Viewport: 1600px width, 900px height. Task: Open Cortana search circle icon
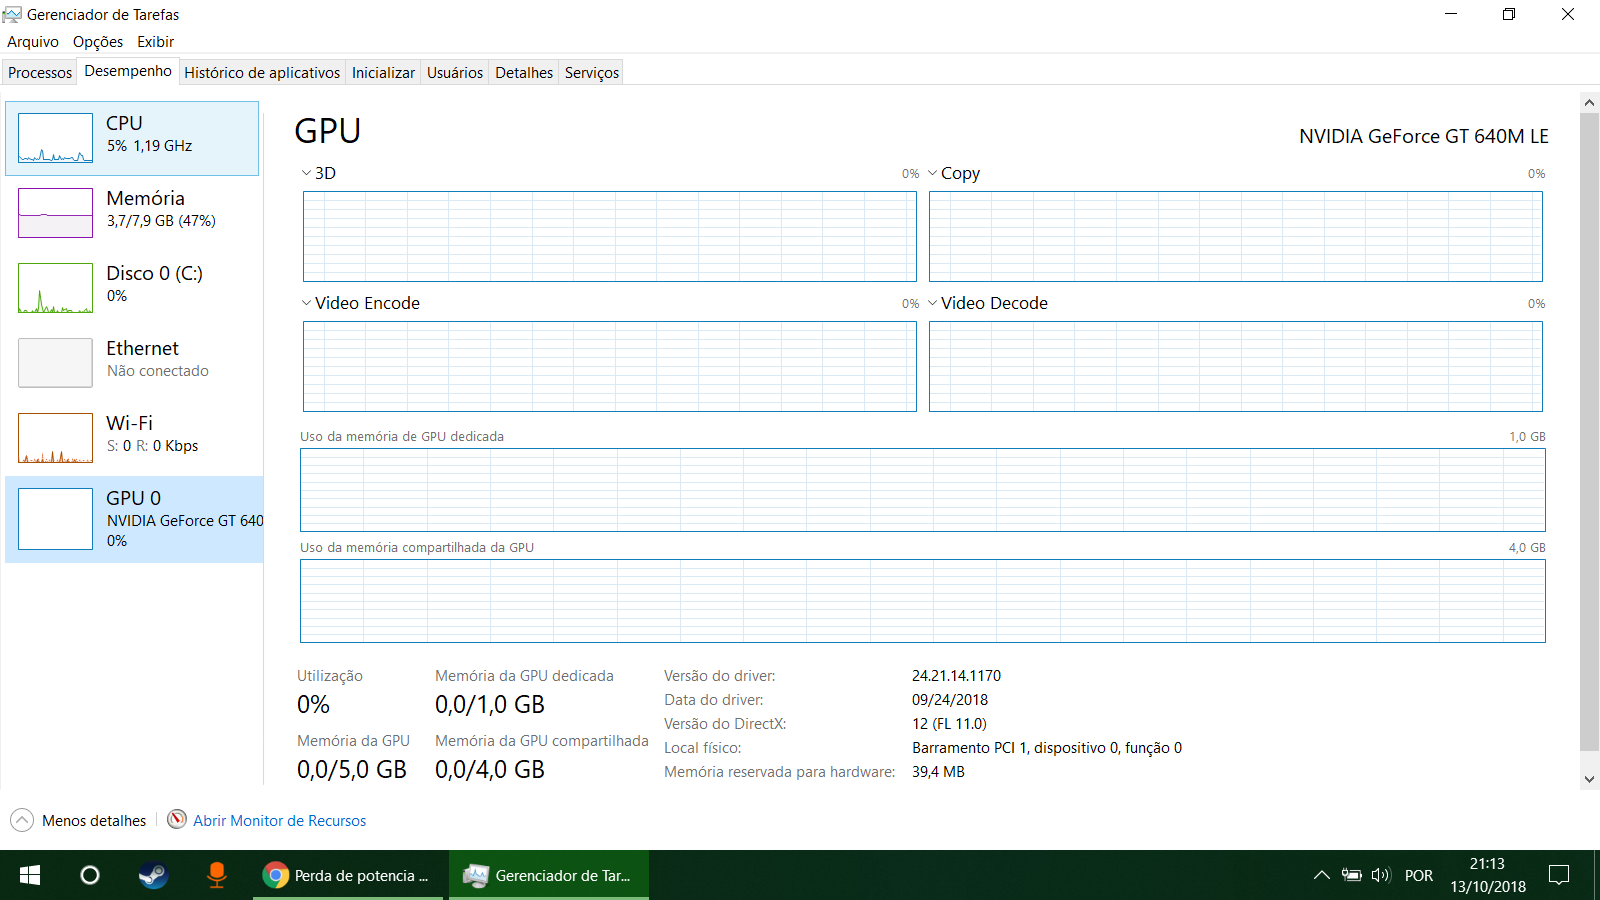tap(90, 875)
